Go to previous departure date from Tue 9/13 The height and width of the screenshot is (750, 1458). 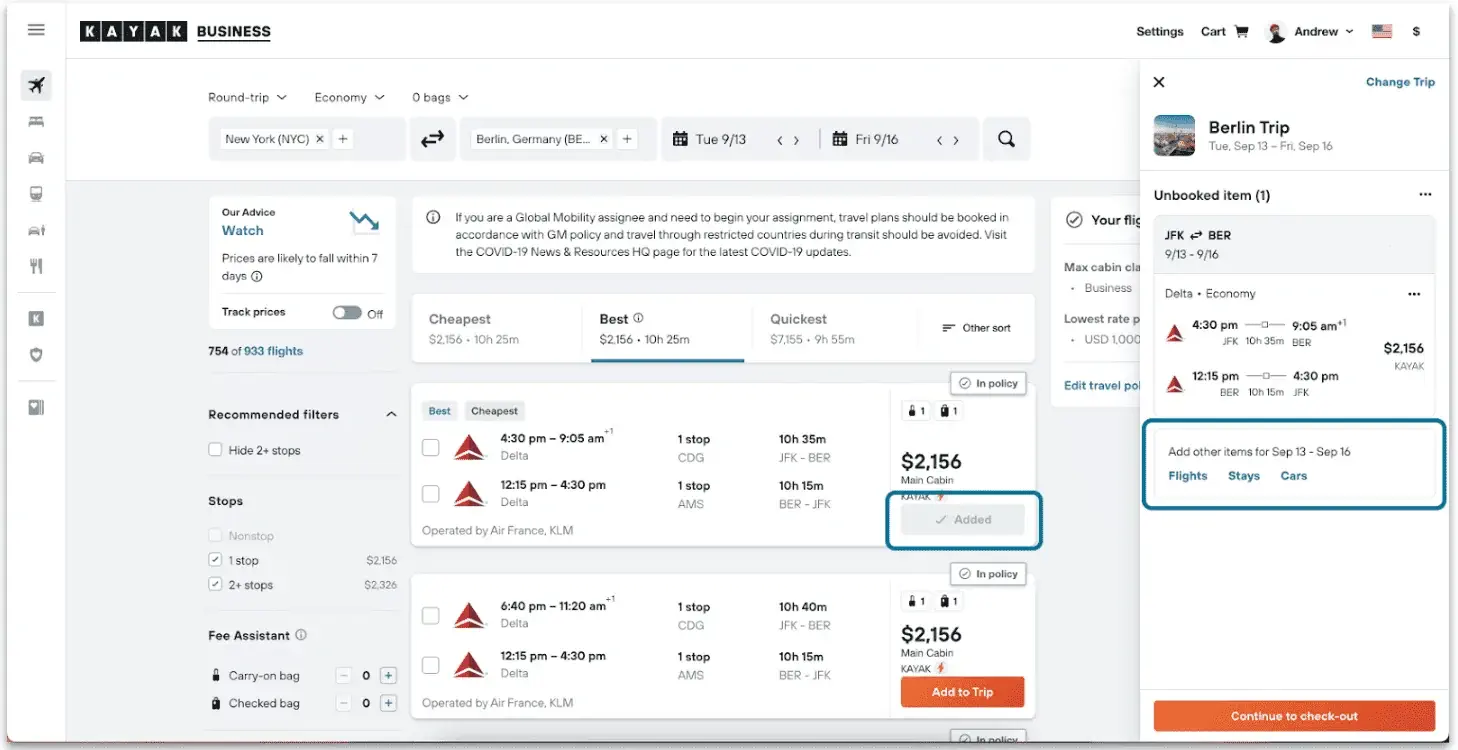pos(780,140)
